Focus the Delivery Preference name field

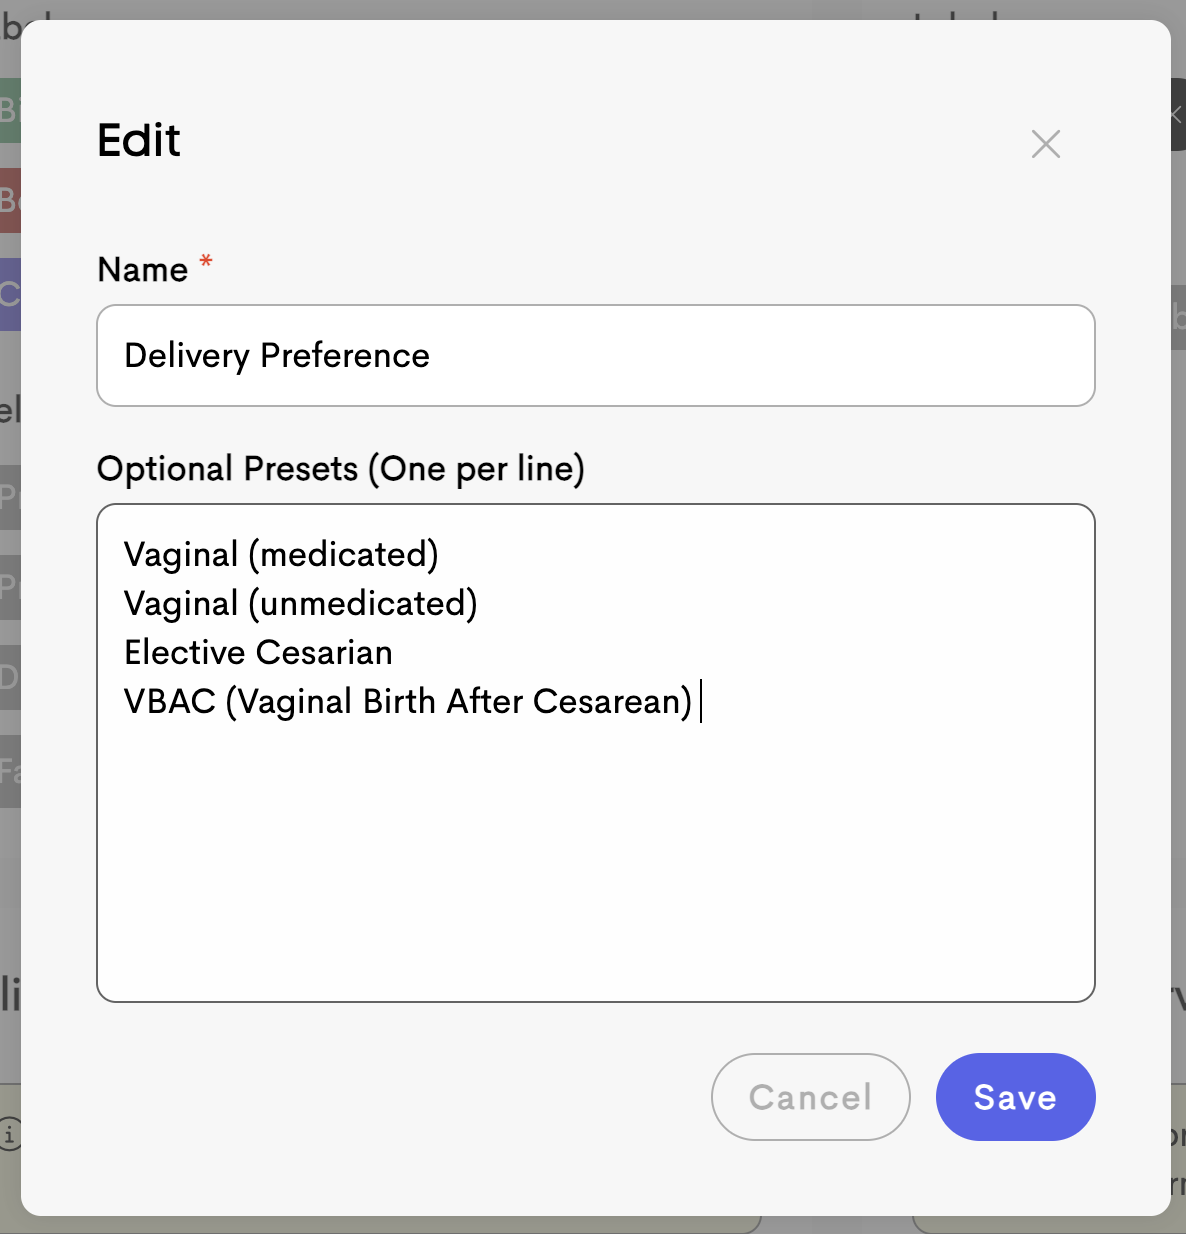coord(596,356)
